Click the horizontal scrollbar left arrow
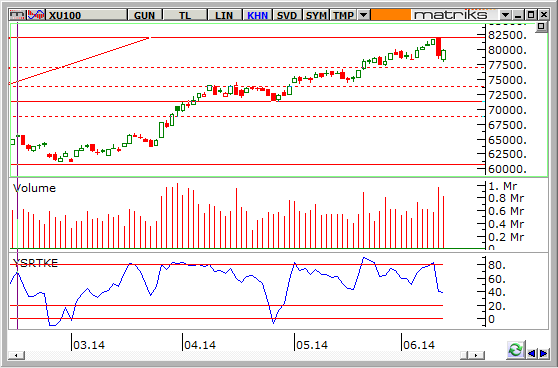This screenshot has height=368, width=558. coord(17,355)
